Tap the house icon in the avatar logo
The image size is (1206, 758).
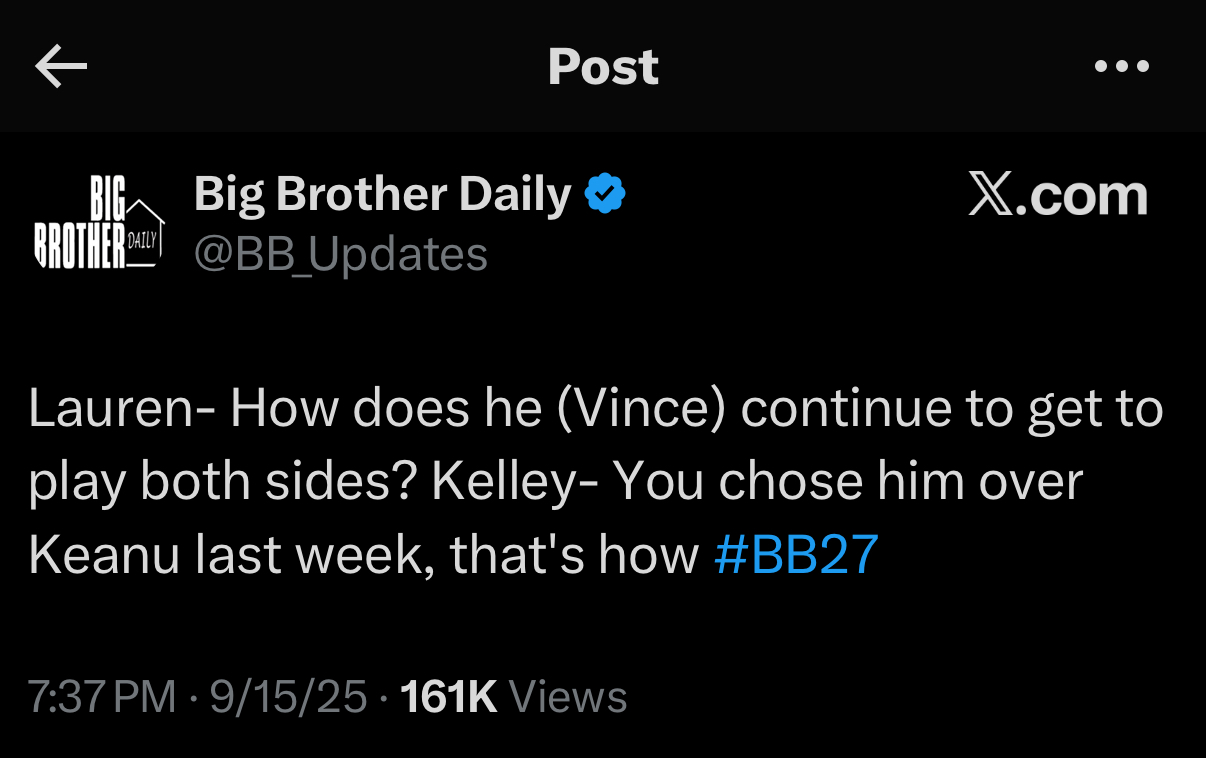click(145, 230)
